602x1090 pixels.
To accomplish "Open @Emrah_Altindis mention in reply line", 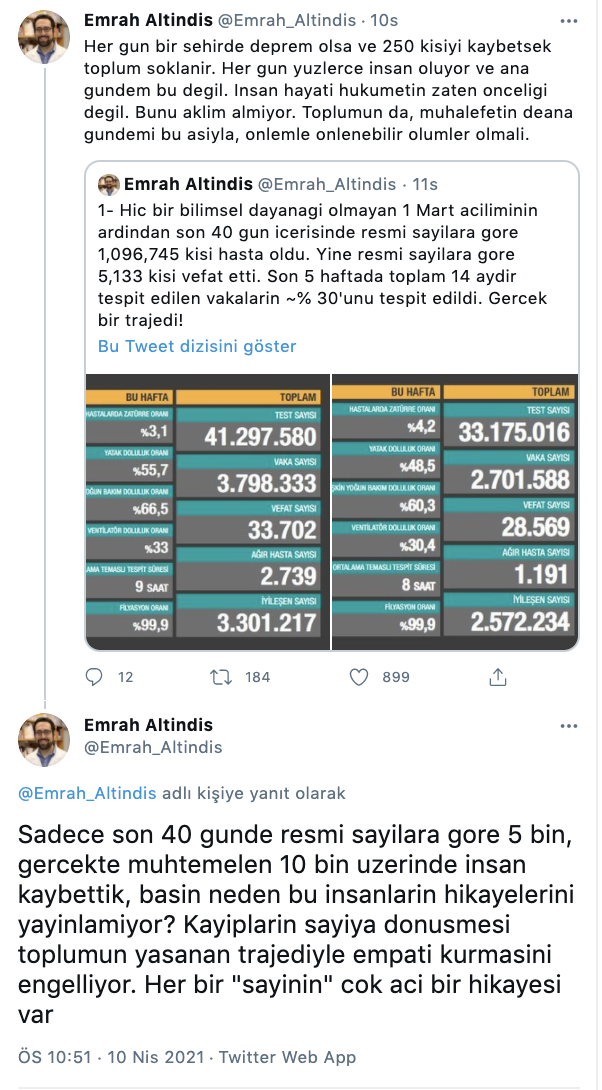I will (x=87, y=793).
